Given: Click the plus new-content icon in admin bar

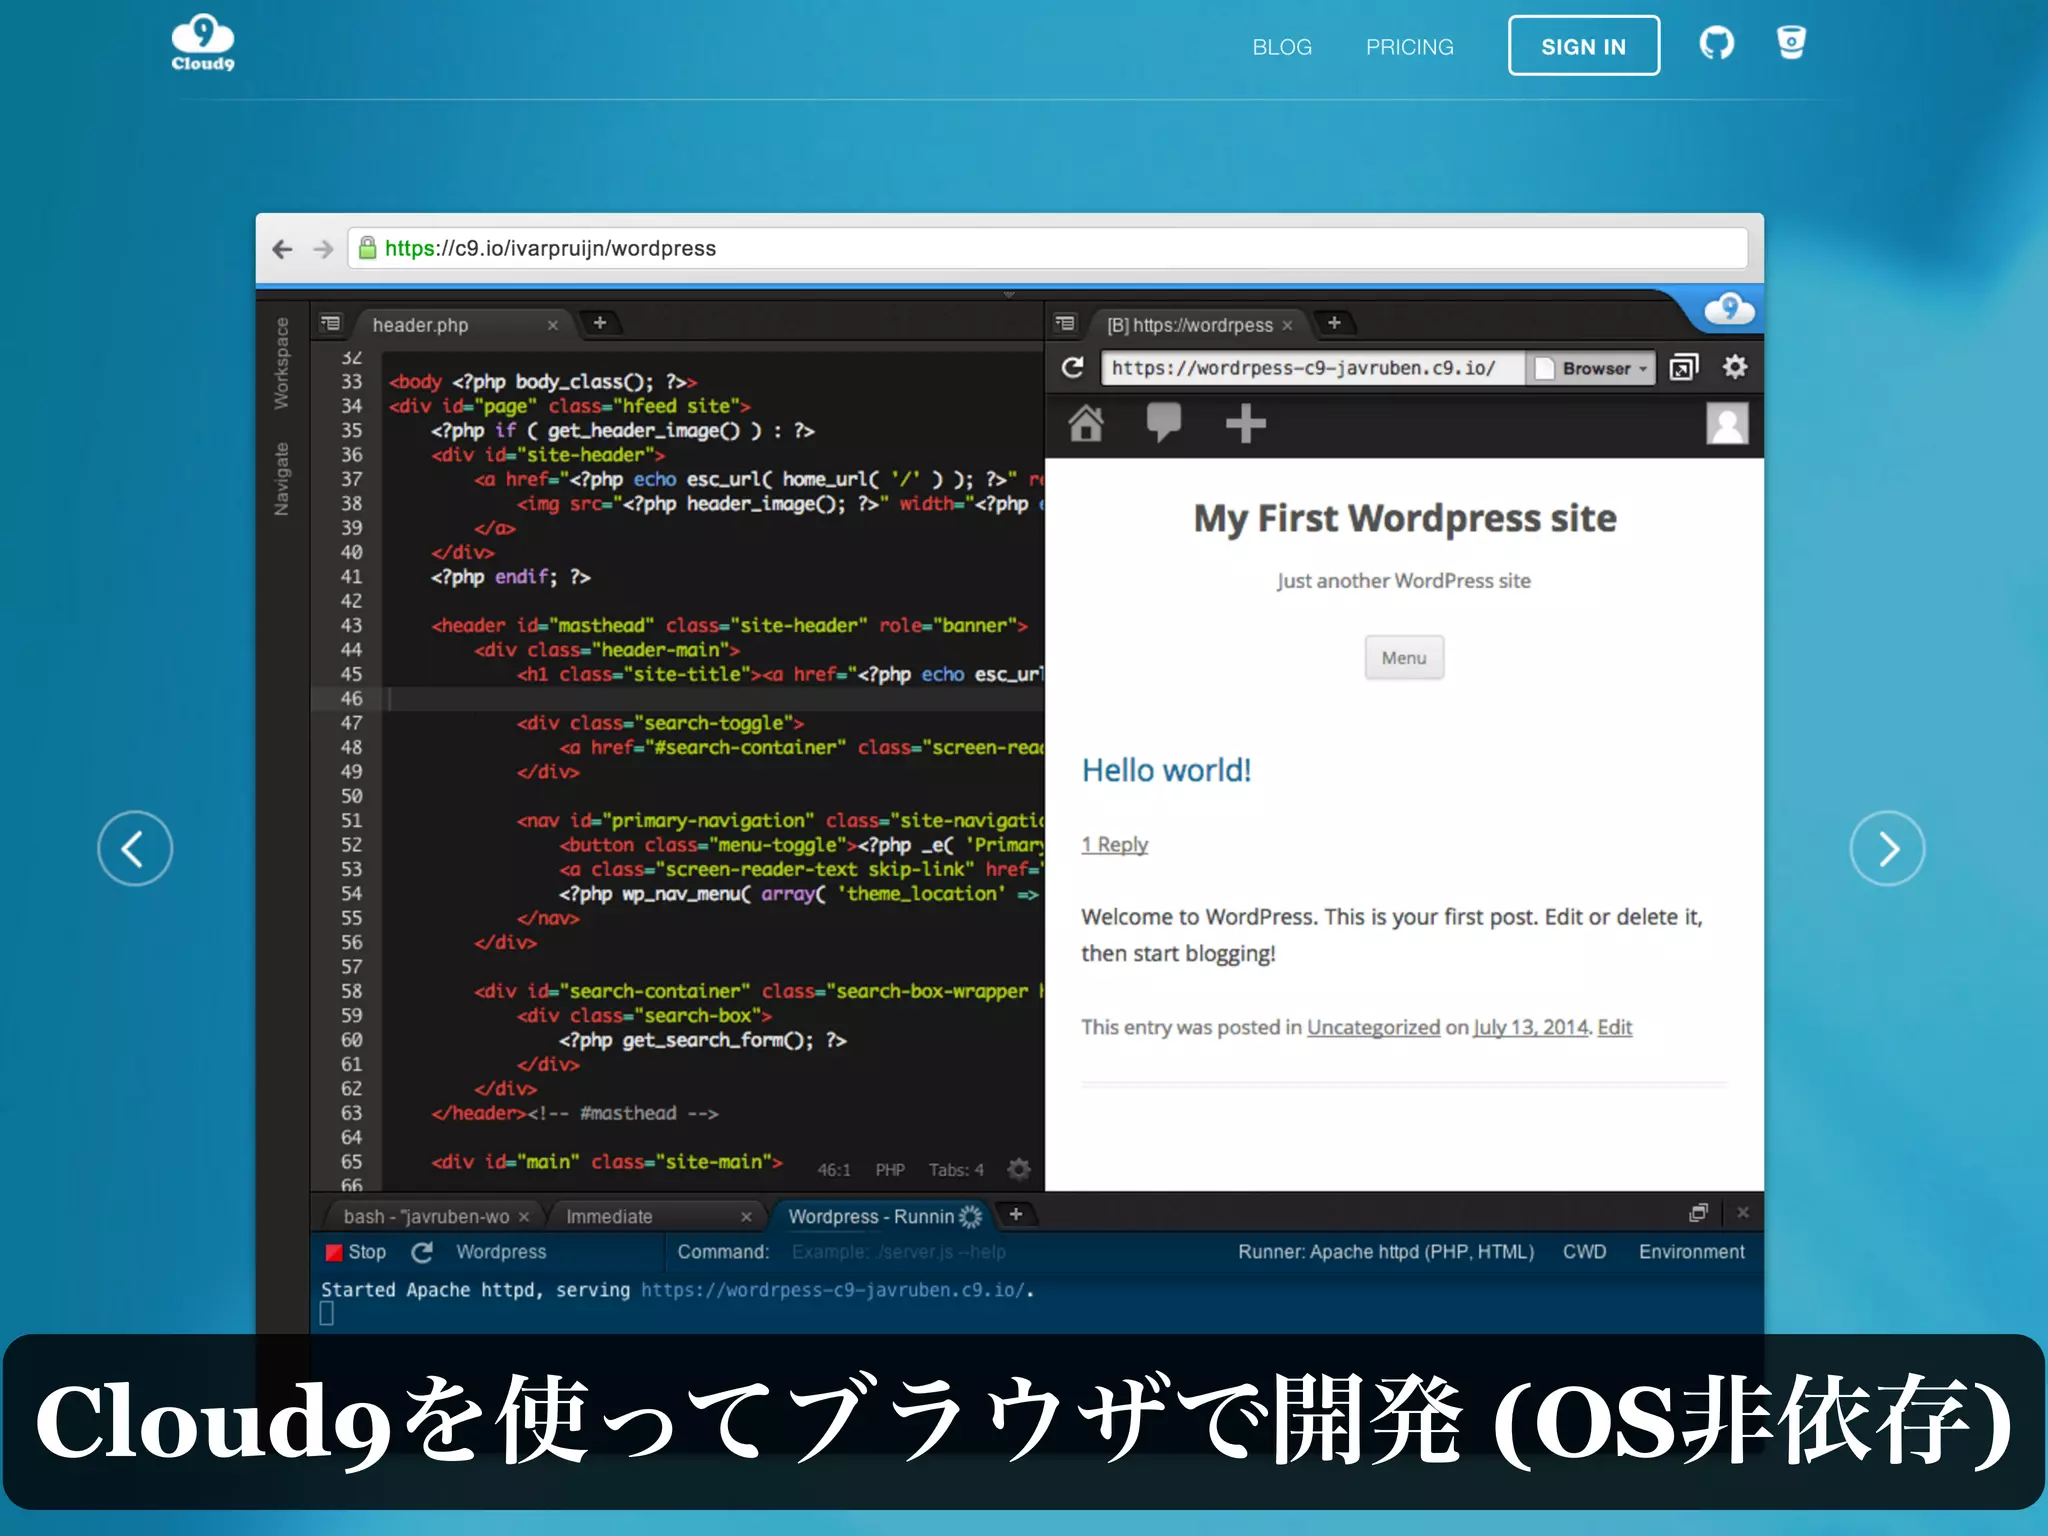Looking at the screenshot, I should click(1245, 424).
